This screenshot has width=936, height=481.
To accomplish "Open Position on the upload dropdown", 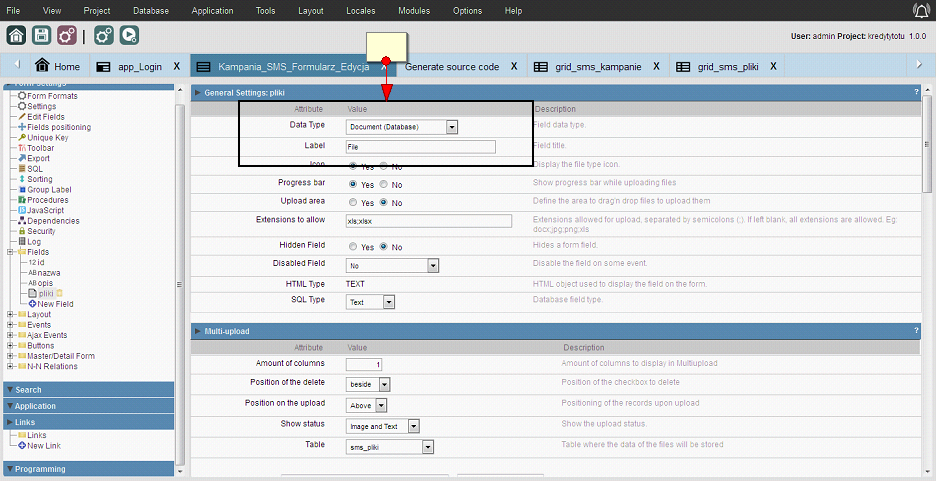I will [x=367, y=406].
